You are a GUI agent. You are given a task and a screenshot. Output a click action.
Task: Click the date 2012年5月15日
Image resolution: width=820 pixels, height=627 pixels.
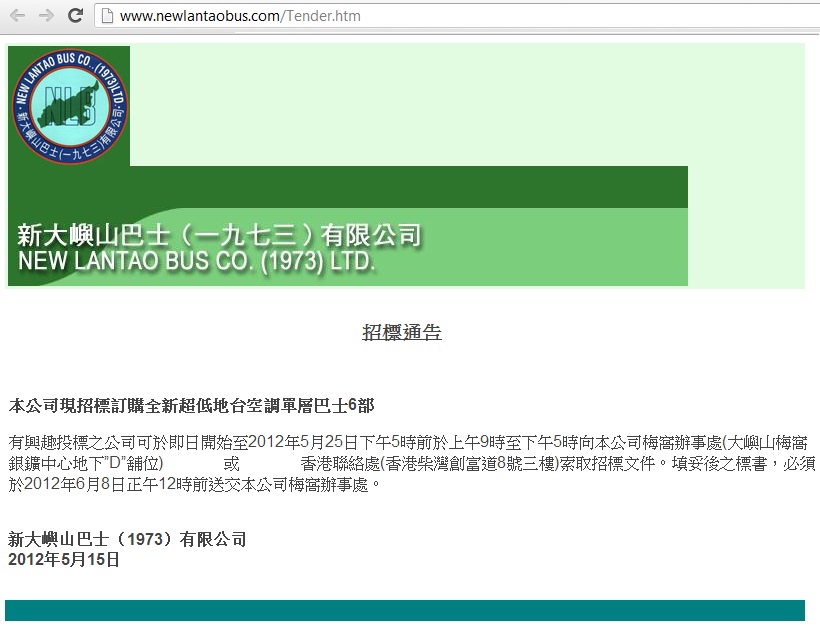coord(64,560)
